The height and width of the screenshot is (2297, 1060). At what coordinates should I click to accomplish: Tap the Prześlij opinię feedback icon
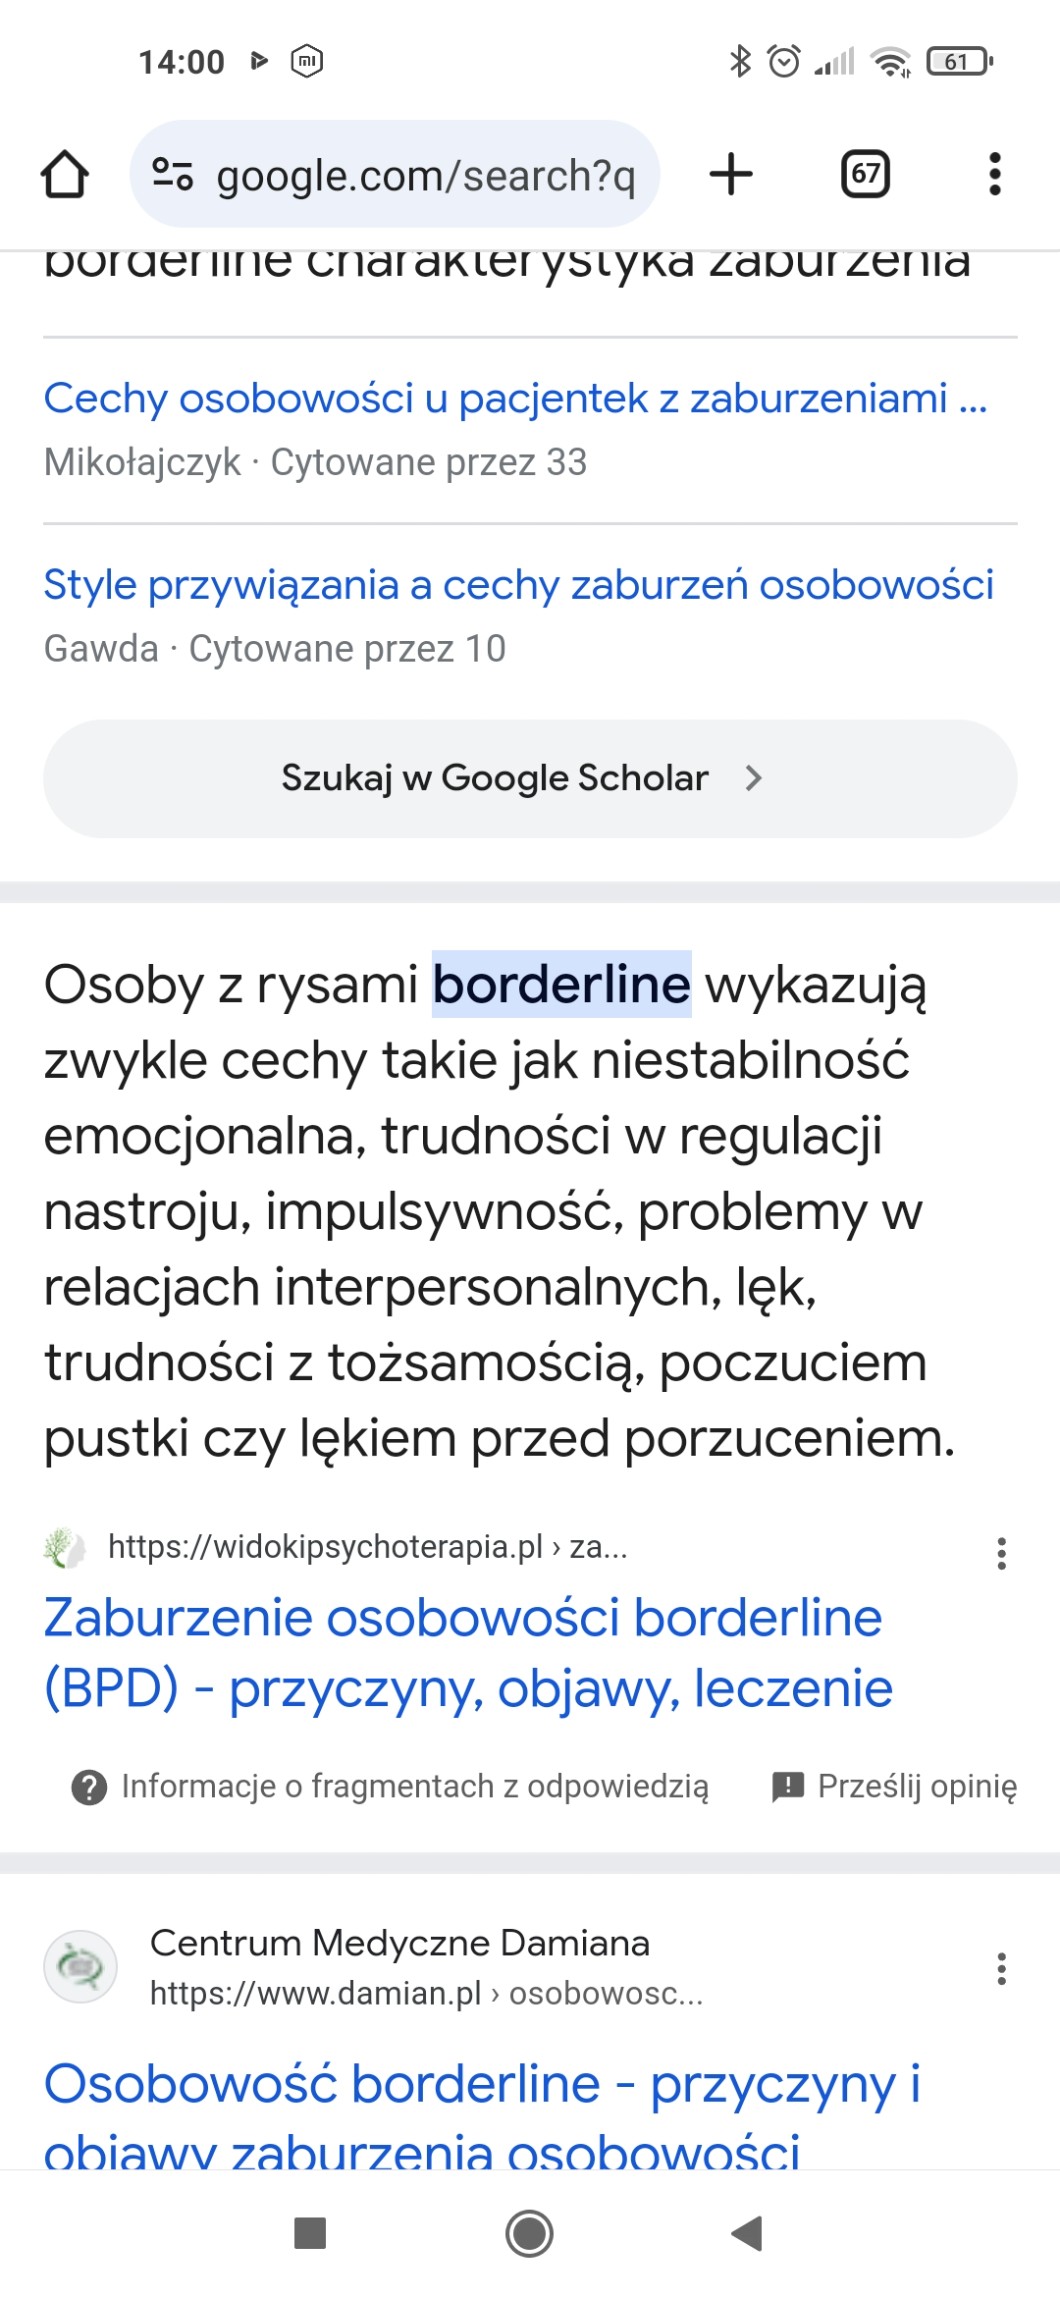pyautogui.click(x=788, y=1786)
